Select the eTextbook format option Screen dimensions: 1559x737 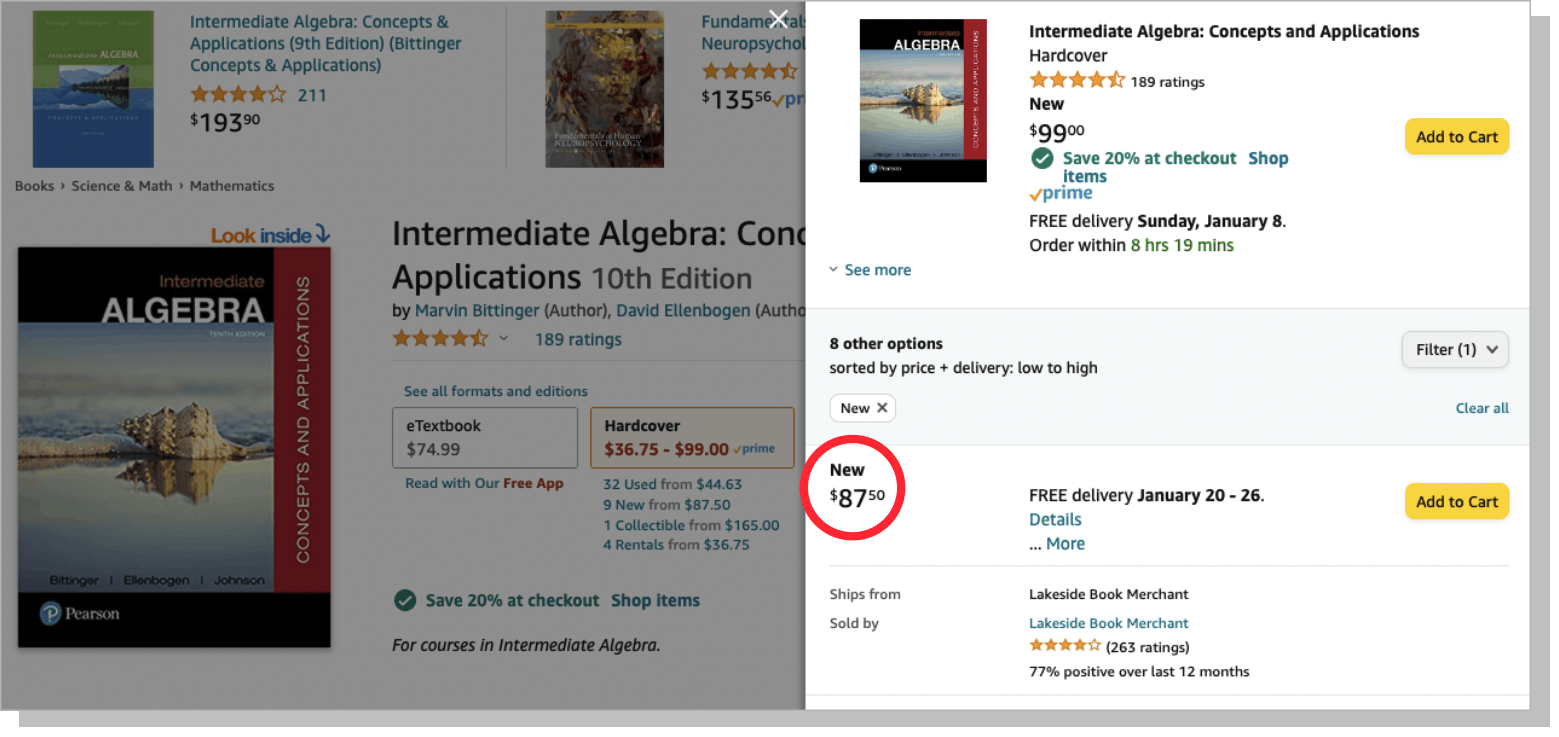click(x=485, y=437)
